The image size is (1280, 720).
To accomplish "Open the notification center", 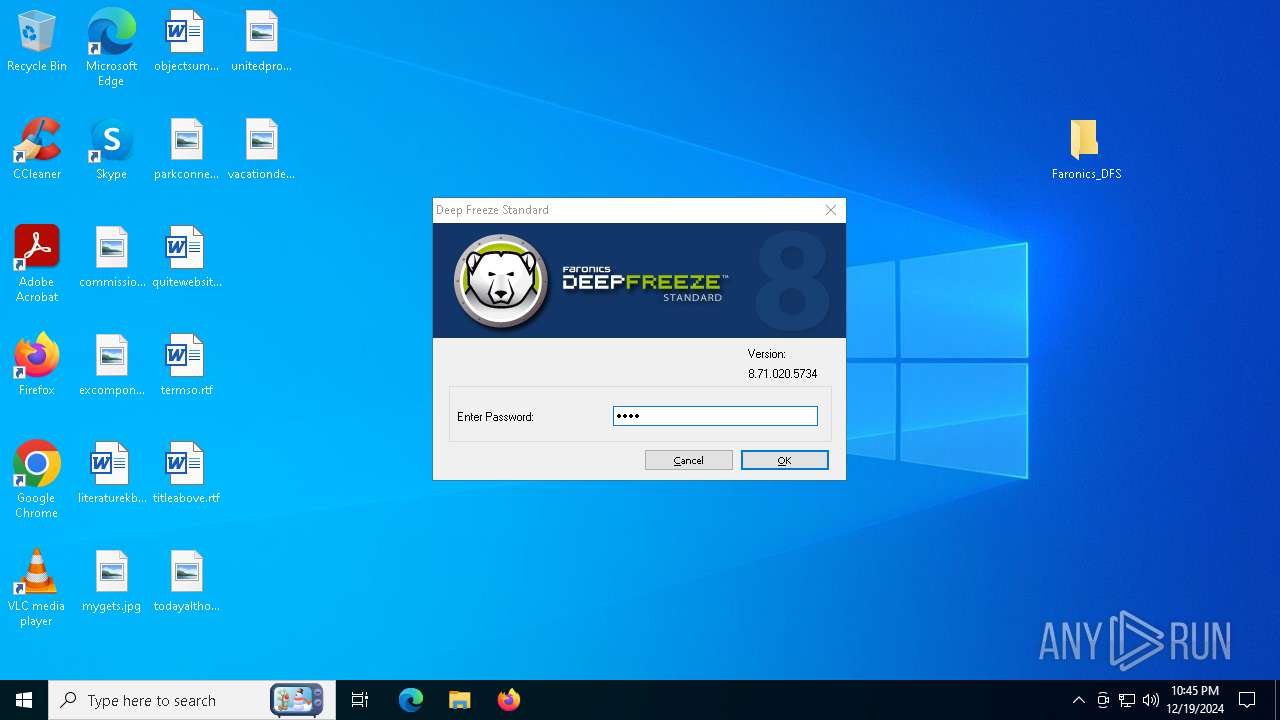I will 1247,700.
